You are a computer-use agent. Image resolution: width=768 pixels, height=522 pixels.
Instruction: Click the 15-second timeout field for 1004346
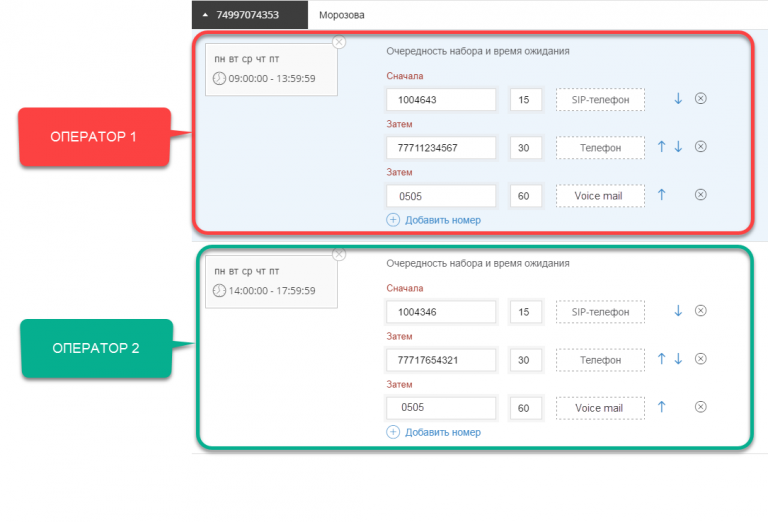click(524, 311)
